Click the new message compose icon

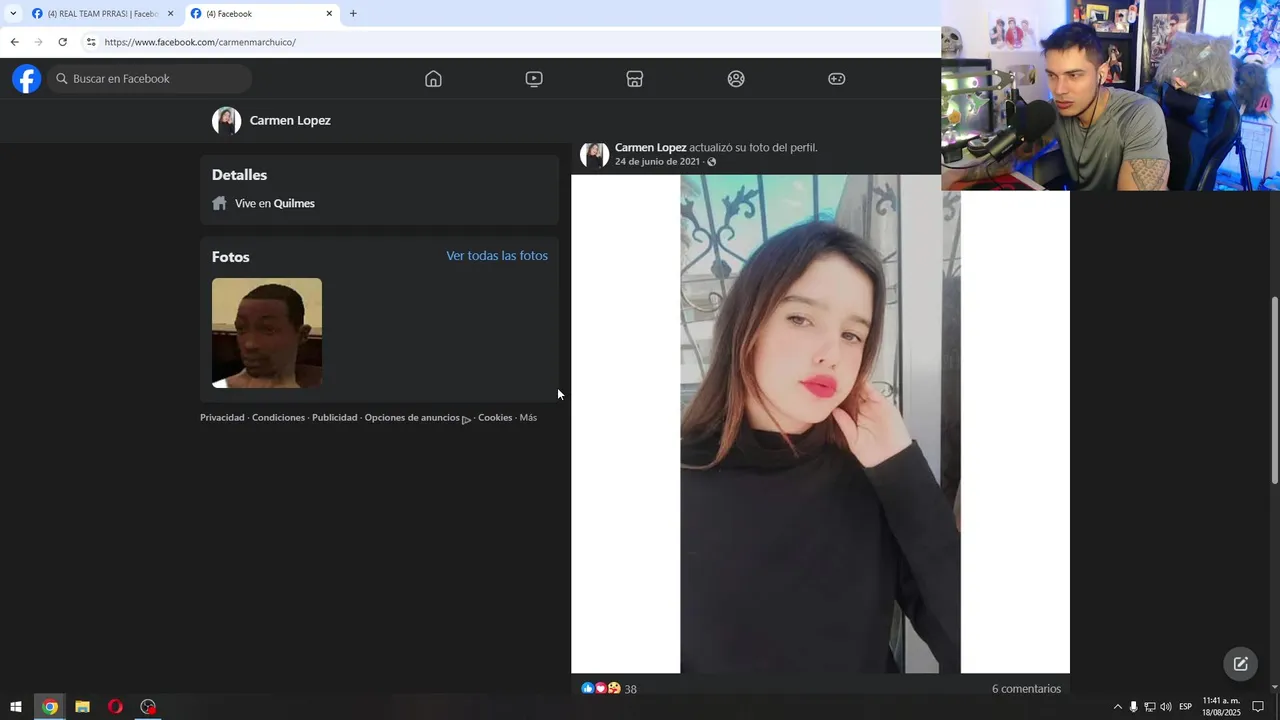click(x=1240, y=664)
